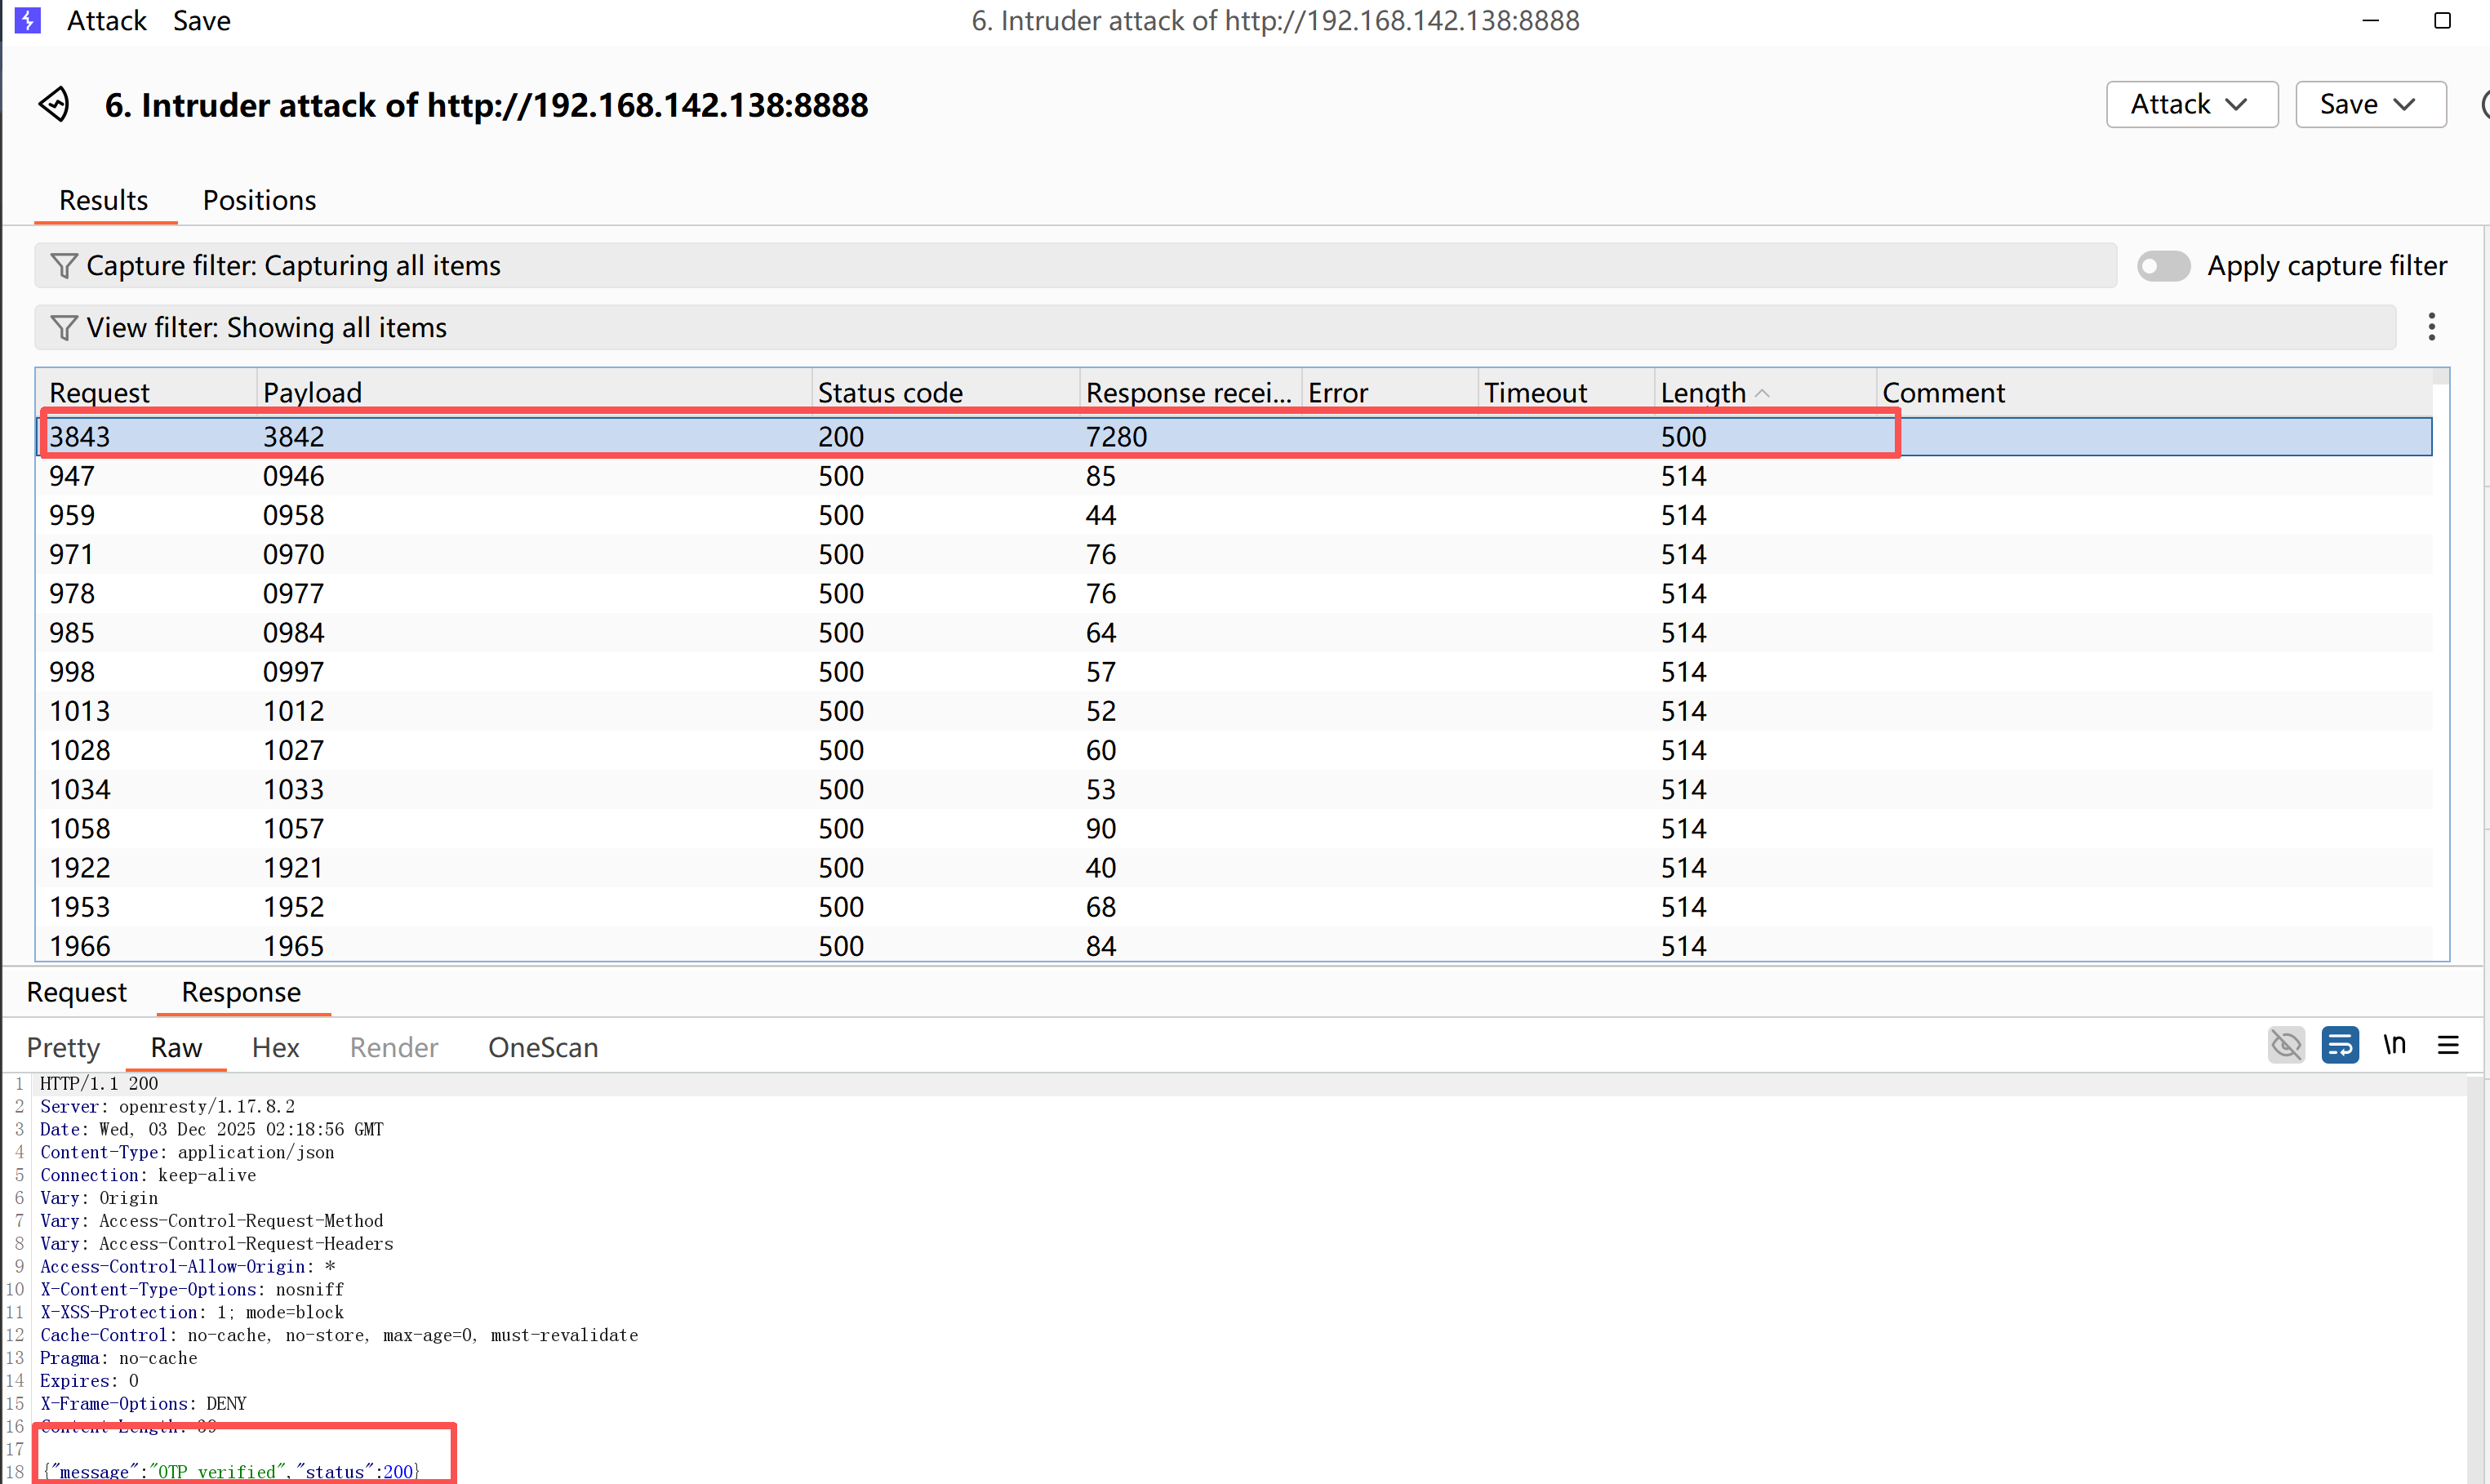The image size is (2490, 1484).
Task: Select result row with payload 0946
Action: tap(293, 476)
